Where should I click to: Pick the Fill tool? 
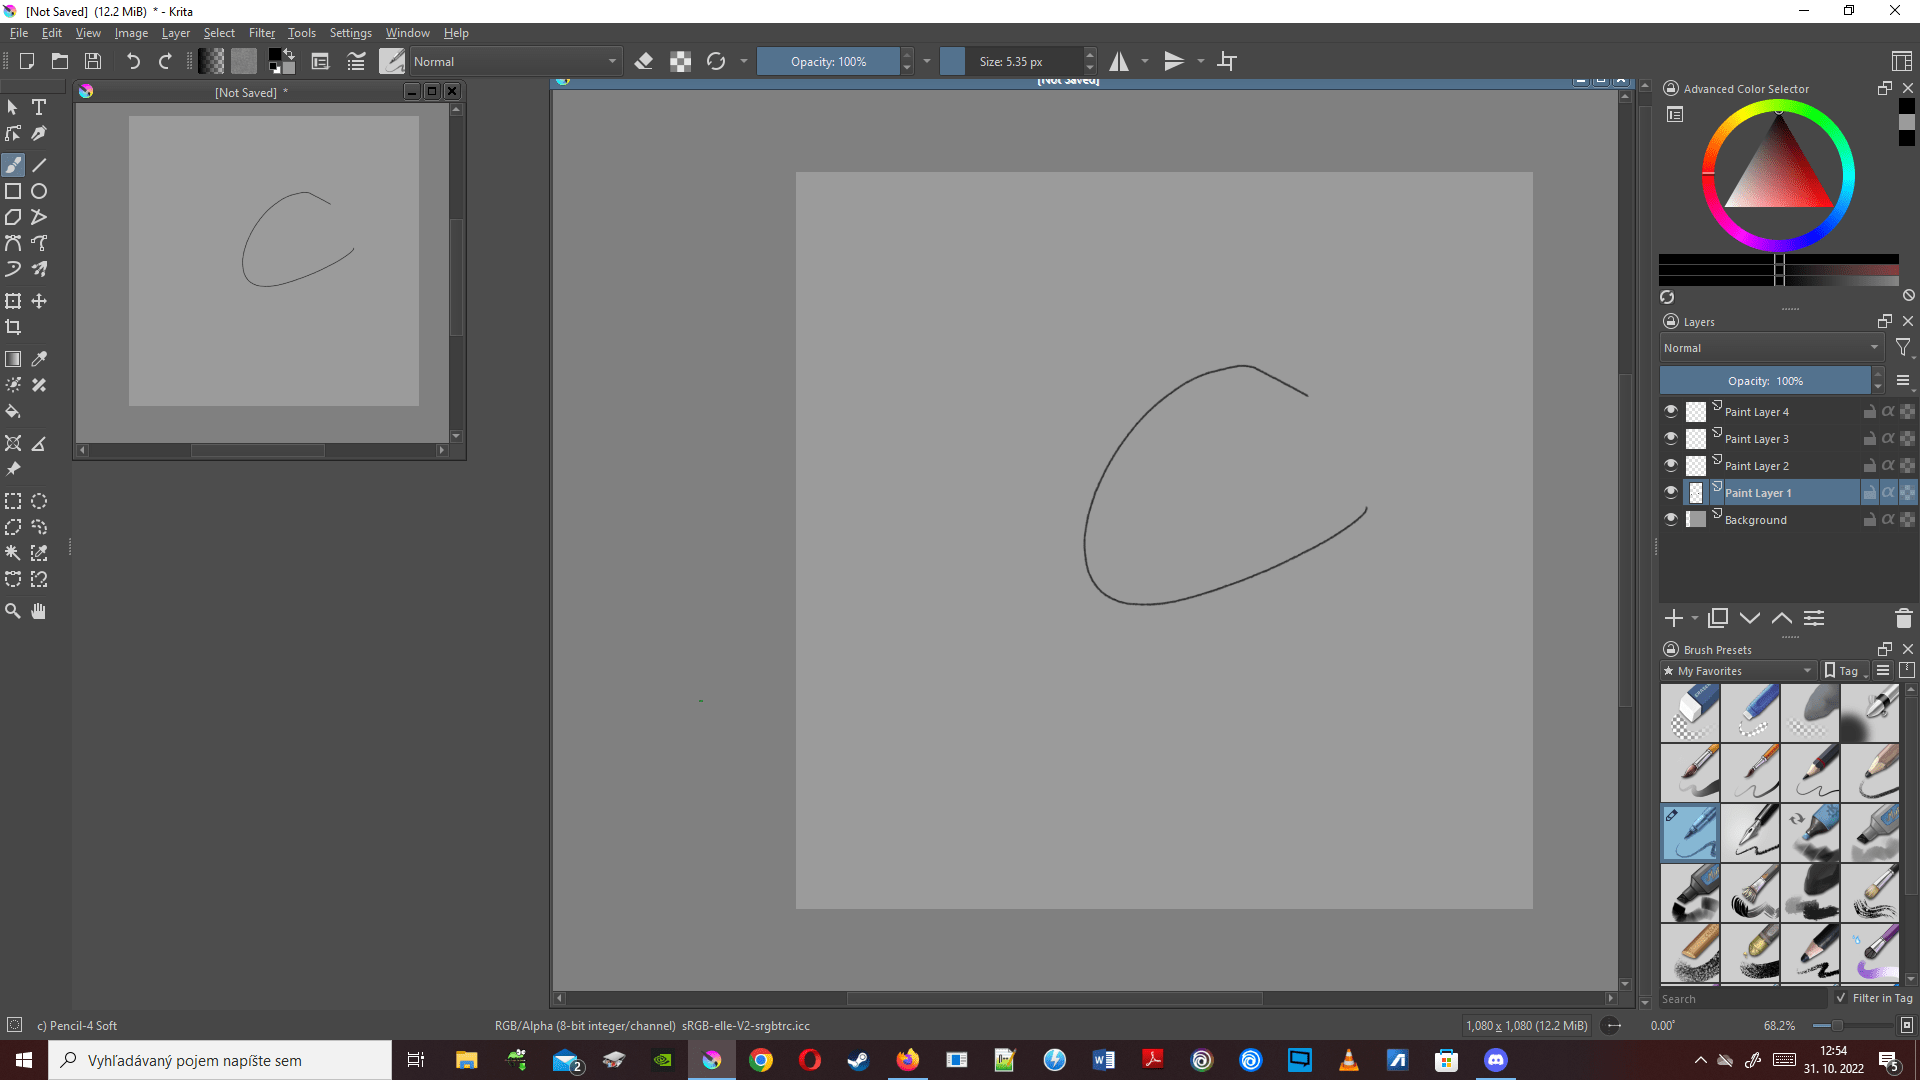(x=13, y=411)
